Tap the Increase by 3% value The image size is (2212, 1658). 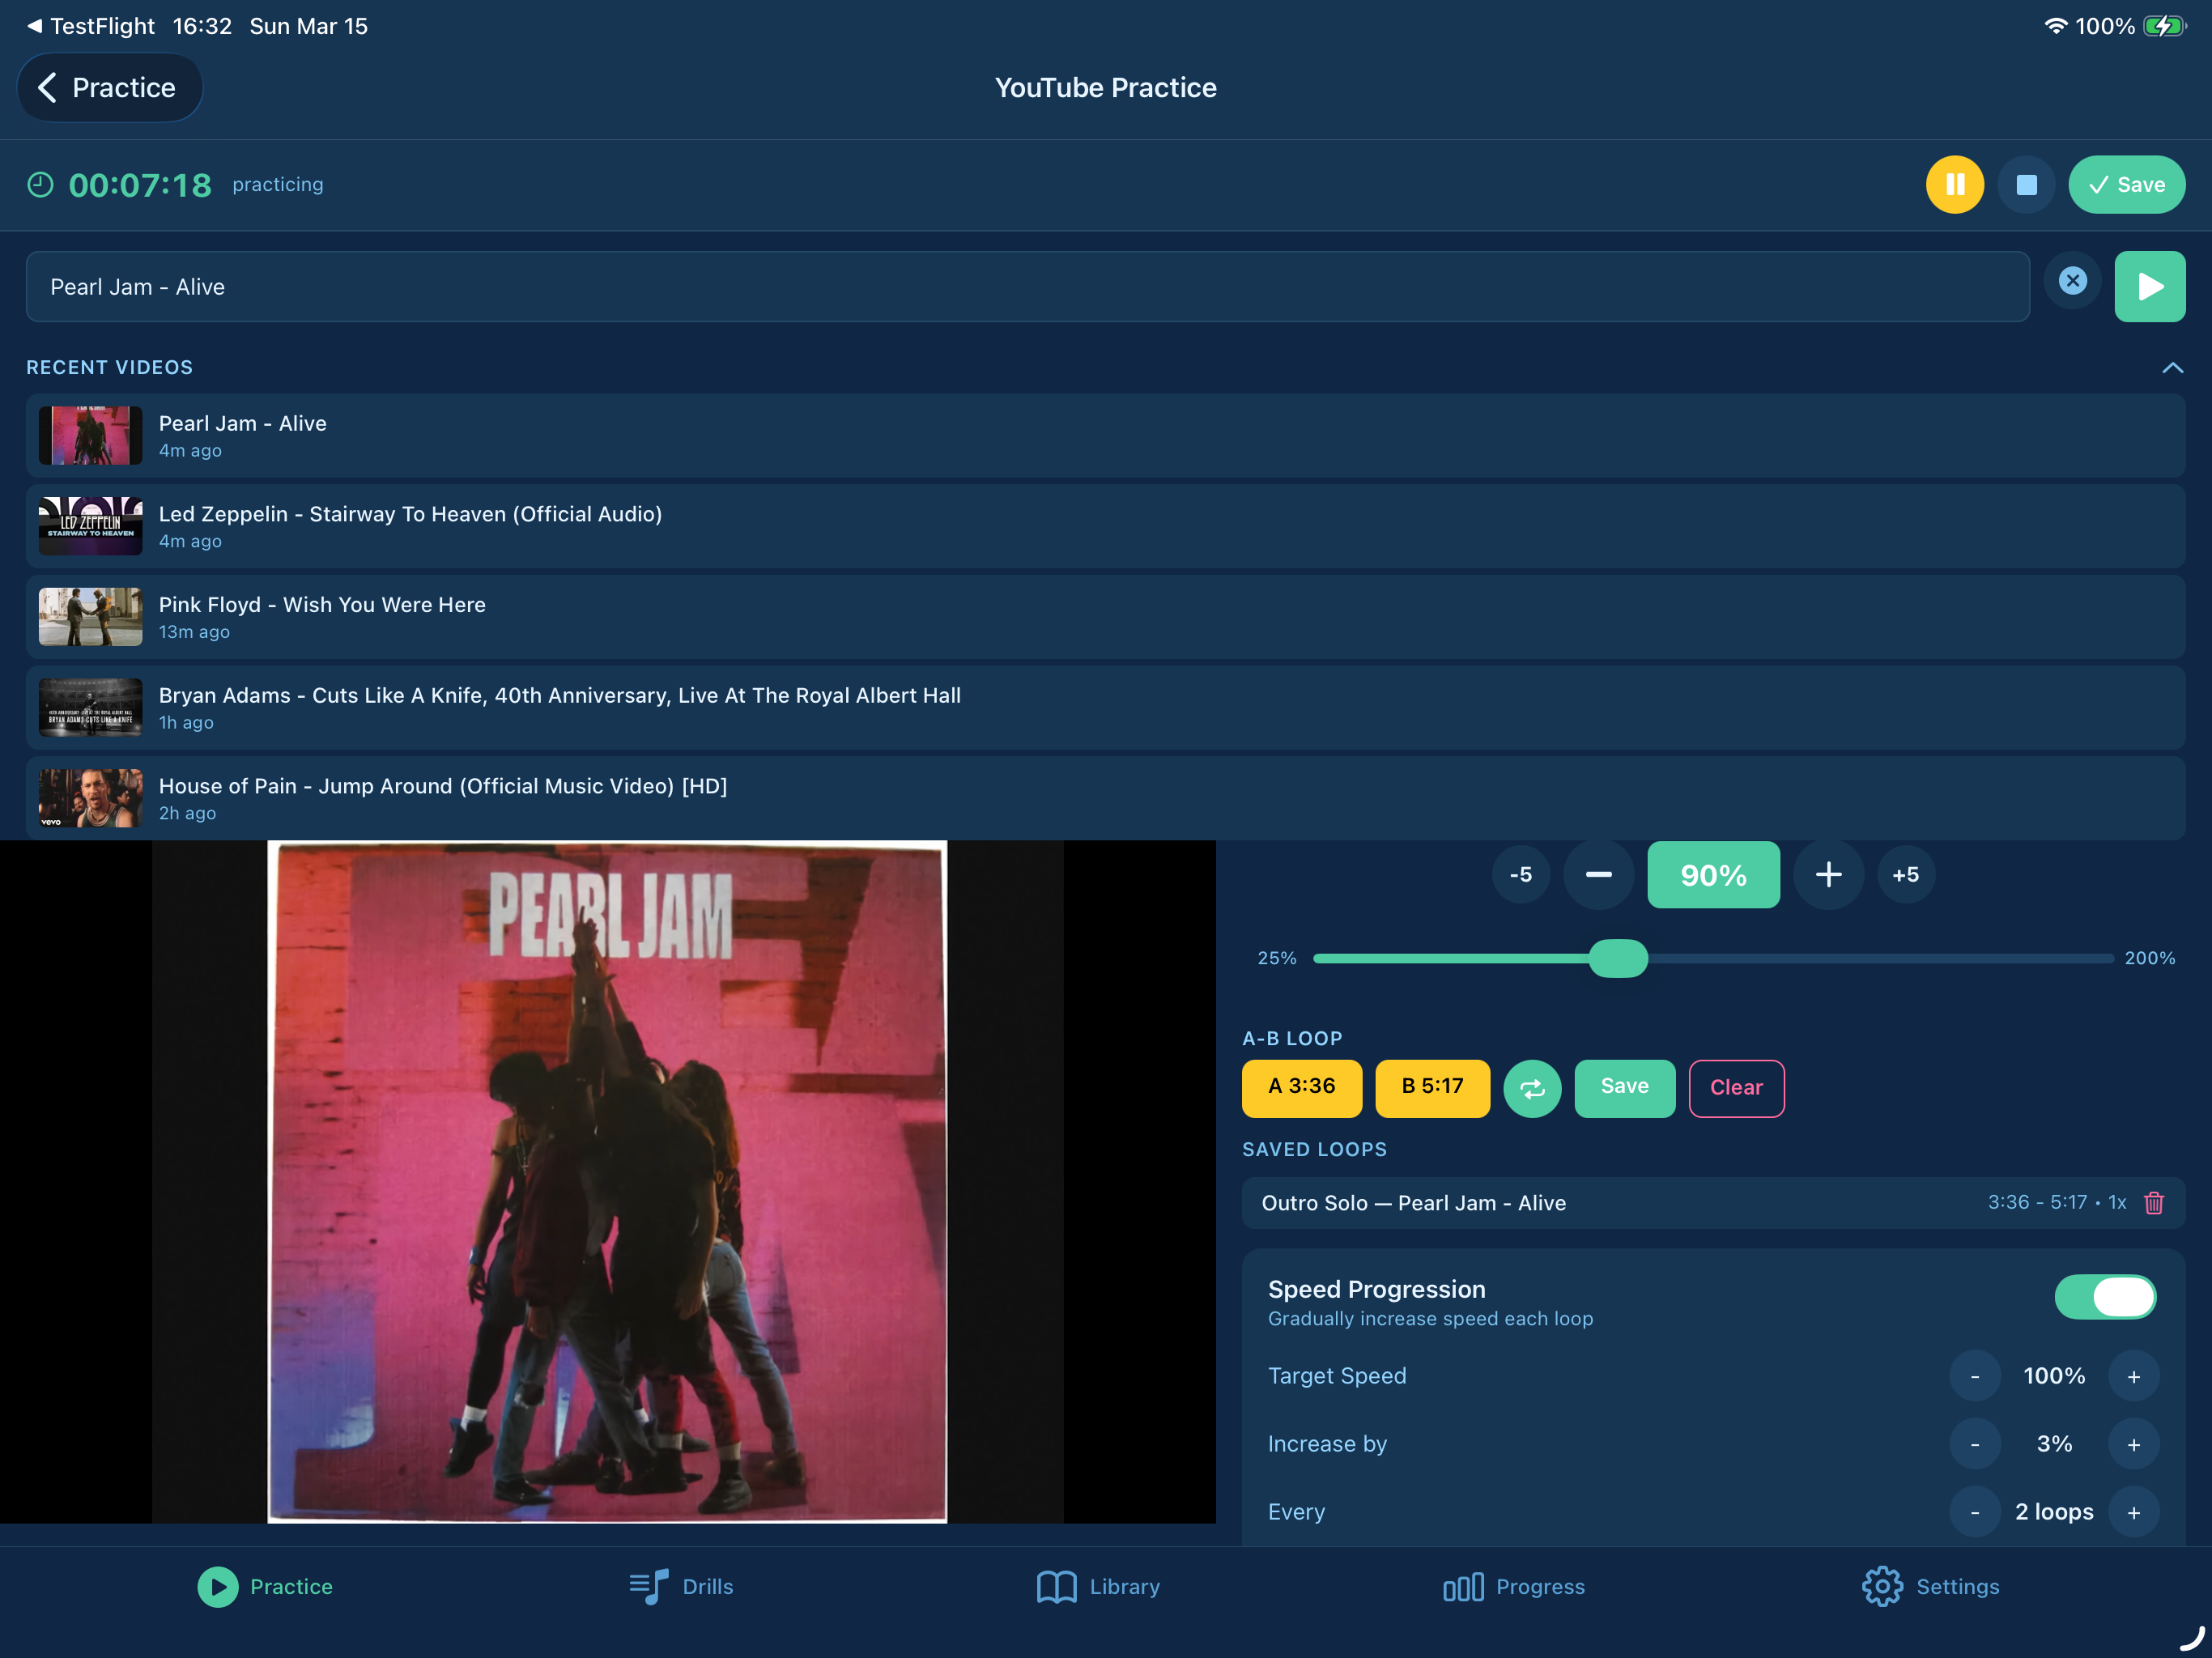coord(2054,1445)
